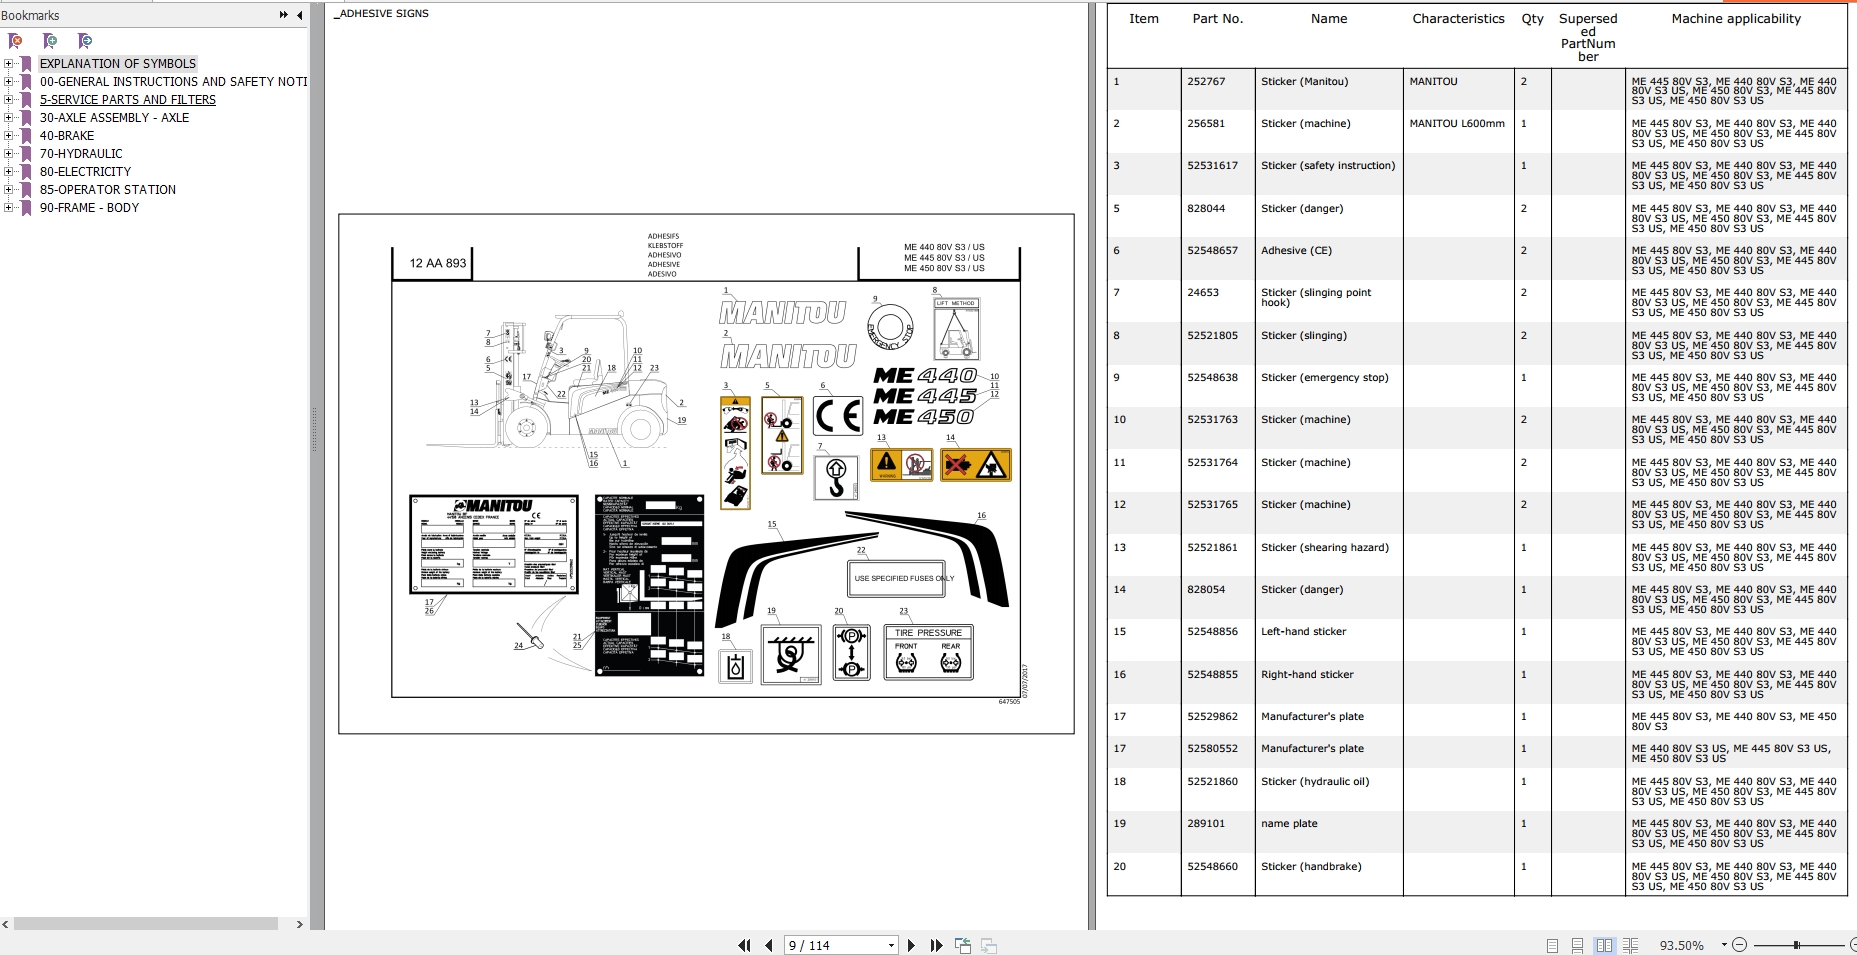Click the add bookmark icon
Viewport: 1857px width, 955px height.
pyautogui.click(x=50, y=41)
